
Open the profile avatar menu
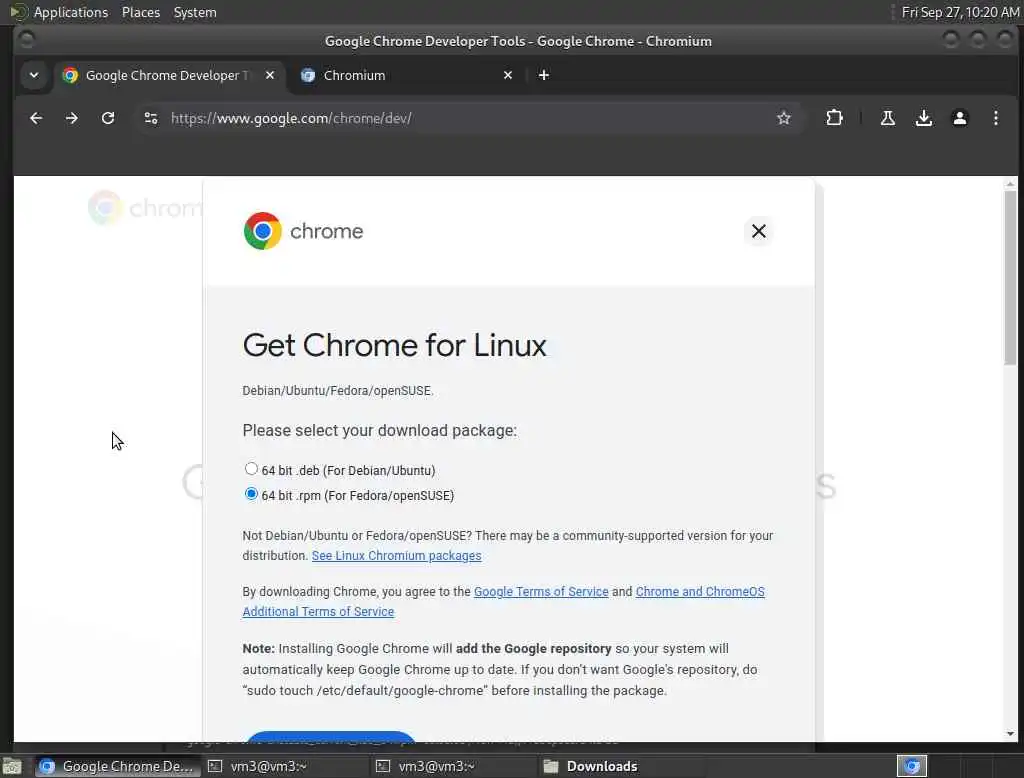(x=959, y=118)
